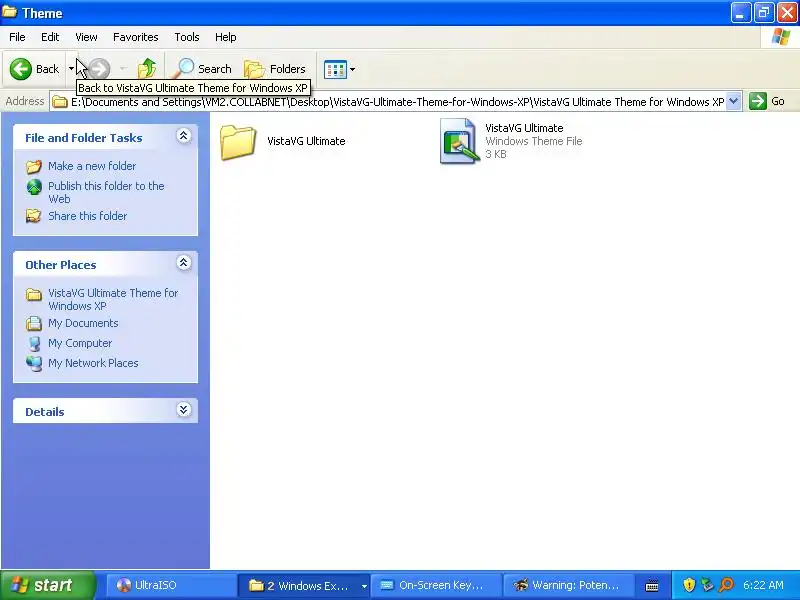Viewport: 800px width, 600px height.
Task: Collapse the File and Folder Tasks panel
Action: pos(184,136)
